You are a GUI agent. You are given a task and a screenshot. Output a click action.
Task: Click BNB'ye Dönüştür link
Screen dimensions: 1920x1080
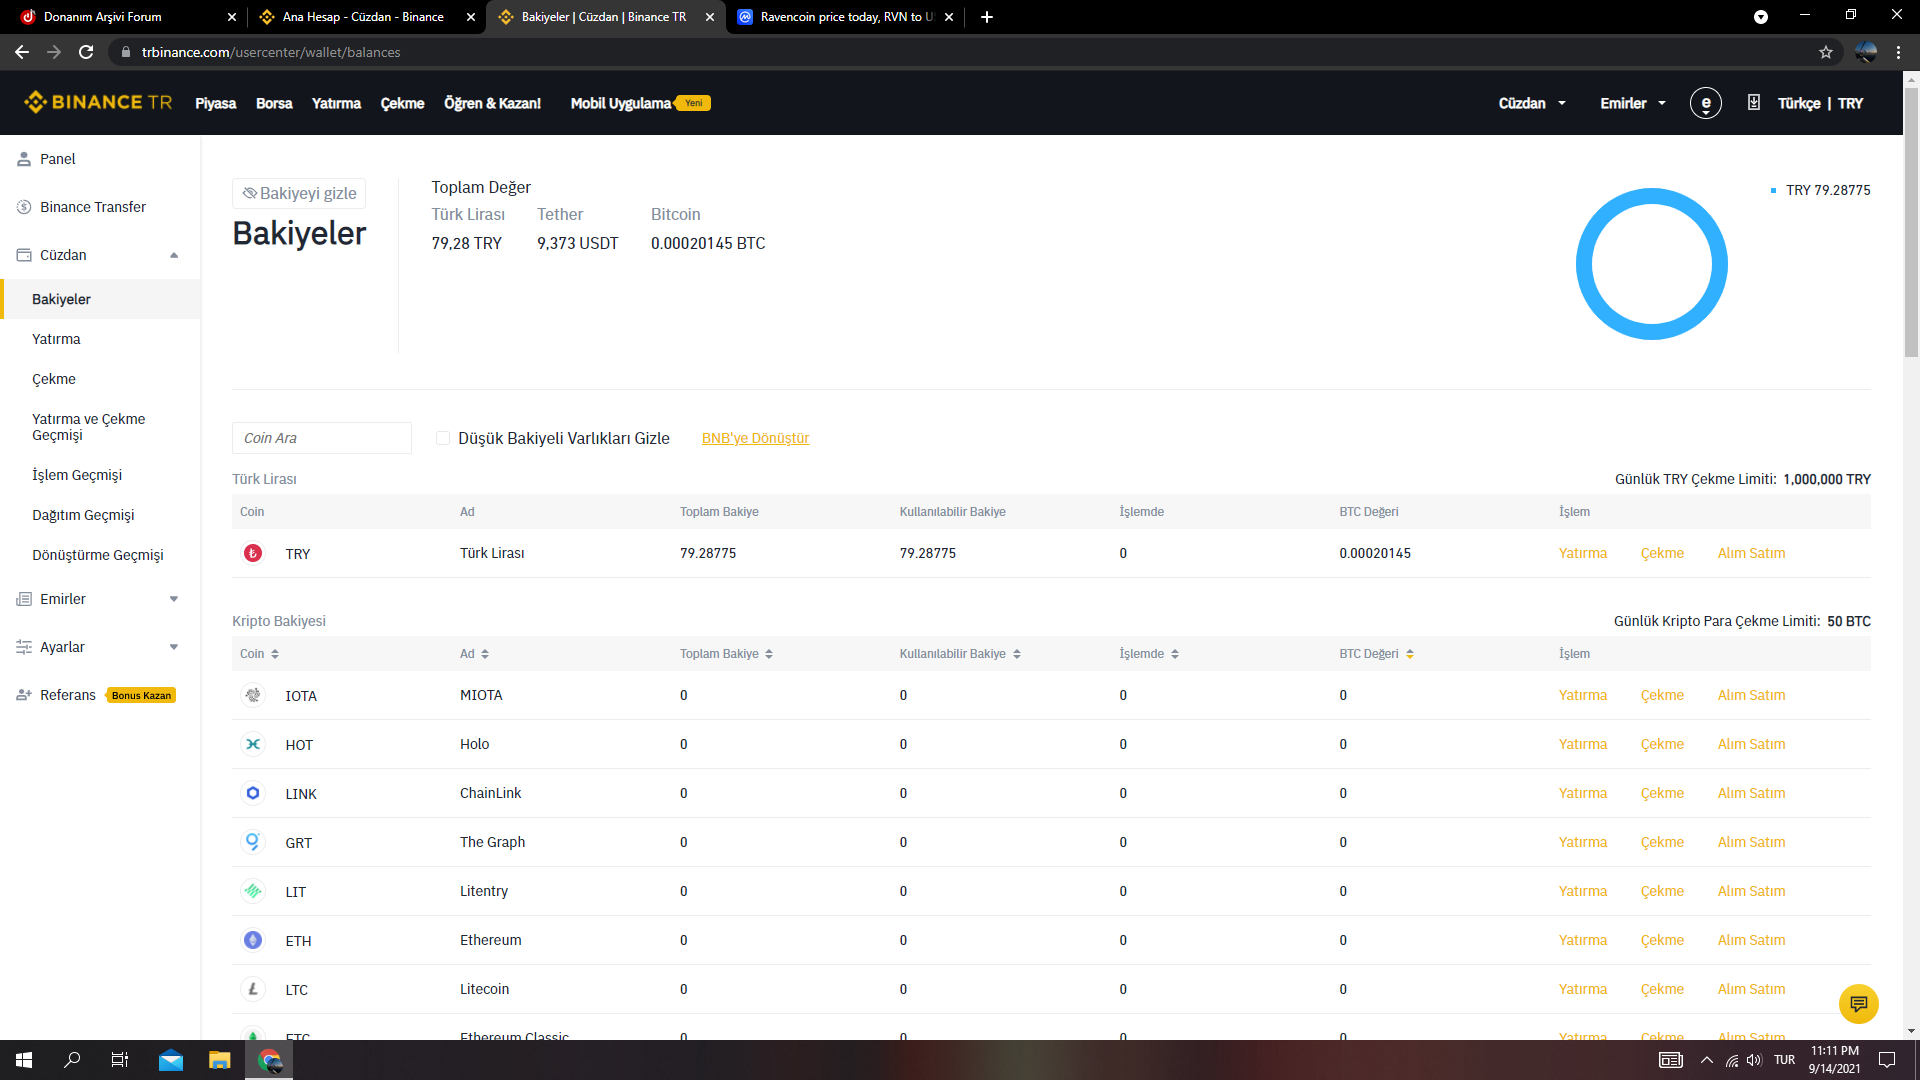755,438
